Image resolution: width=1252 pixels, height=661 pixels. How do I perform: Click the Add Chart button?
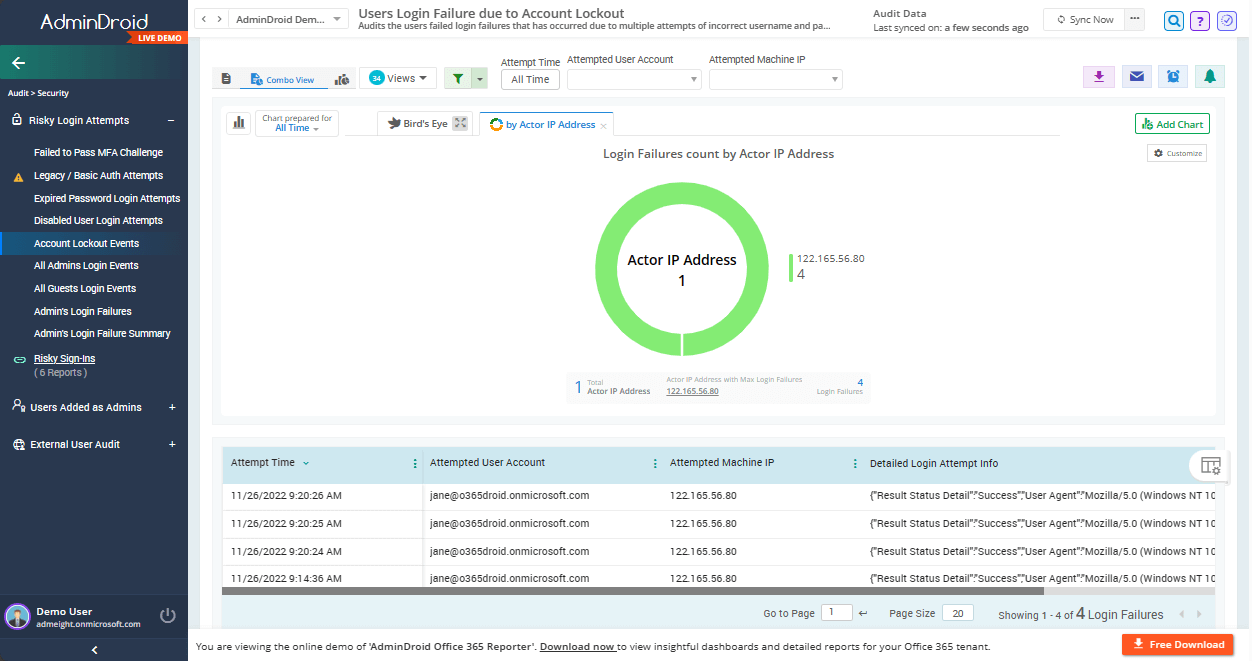(1172, 124)
